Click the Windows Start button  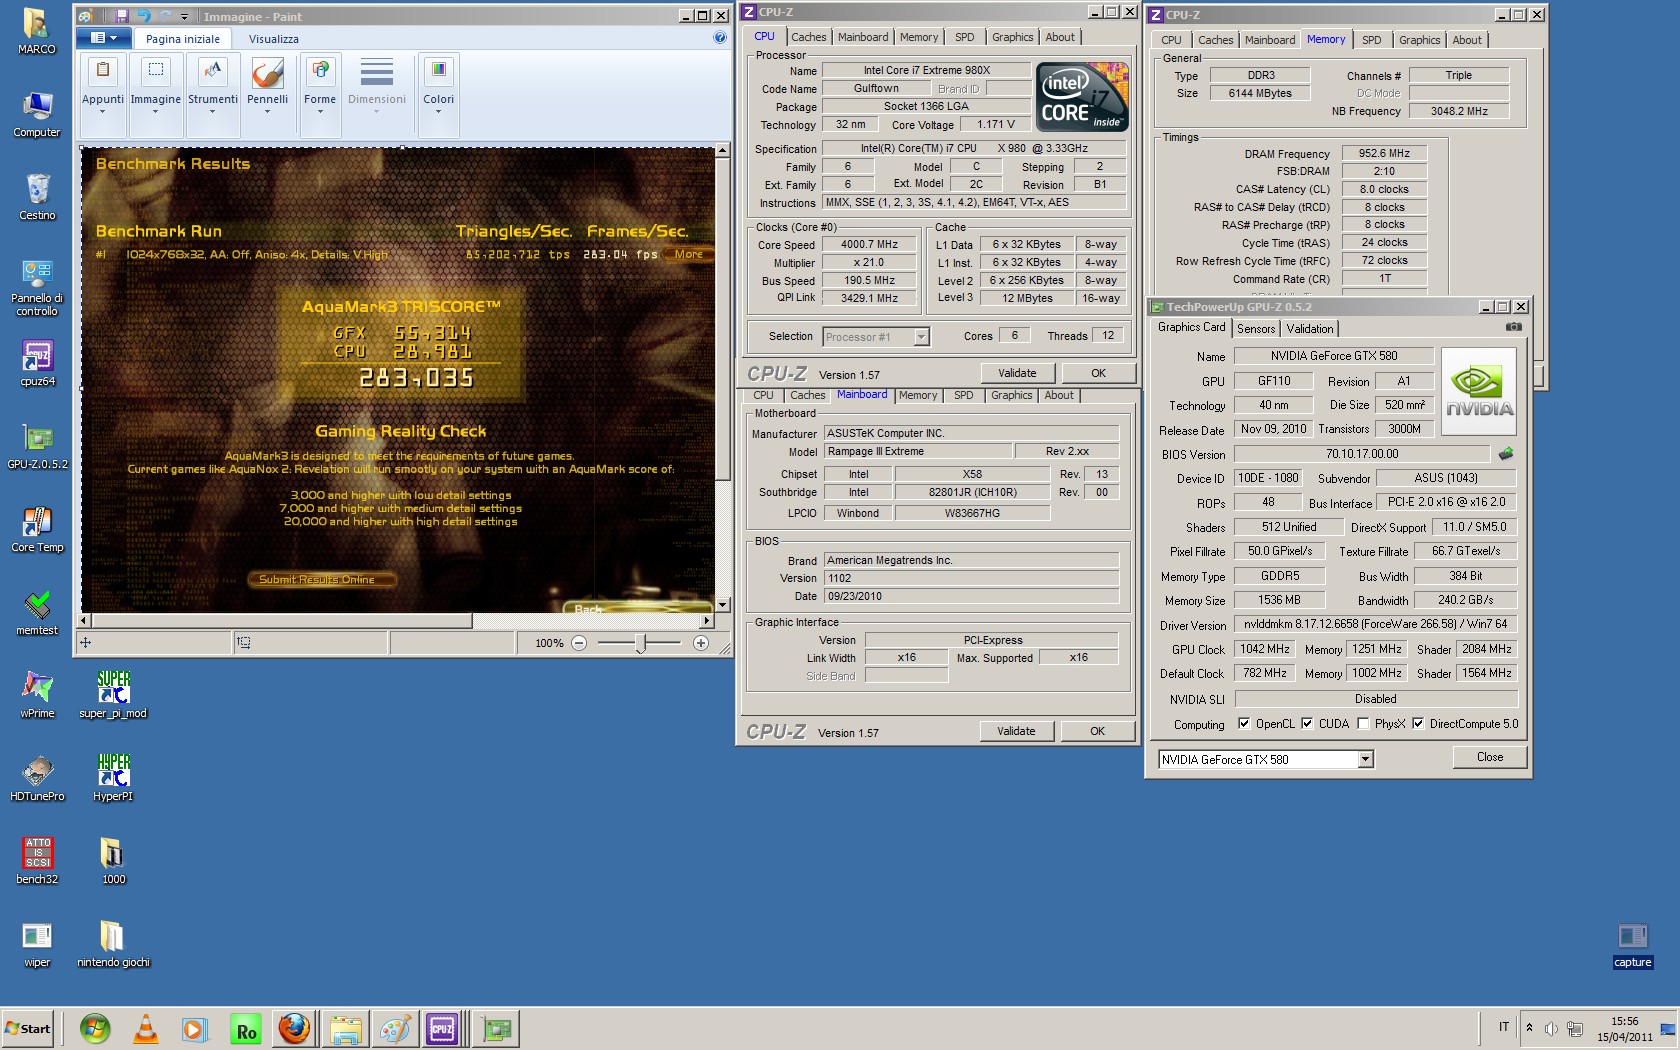click(x=29, y=1028)
